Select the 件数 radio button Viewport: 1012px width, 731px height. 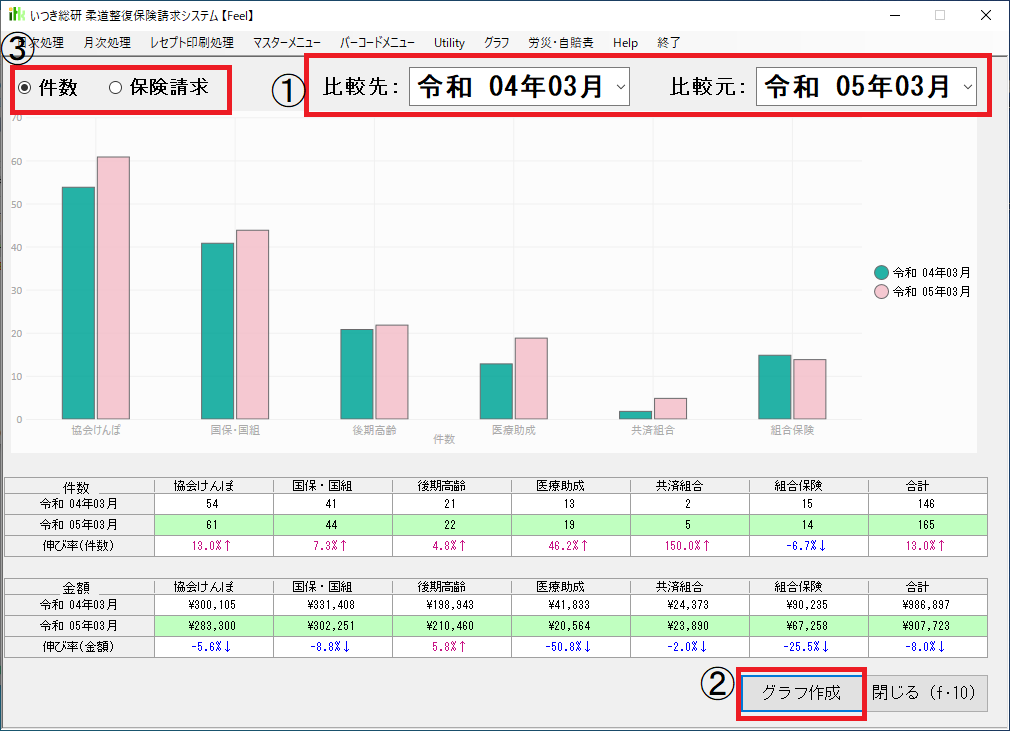pos(26,87)
